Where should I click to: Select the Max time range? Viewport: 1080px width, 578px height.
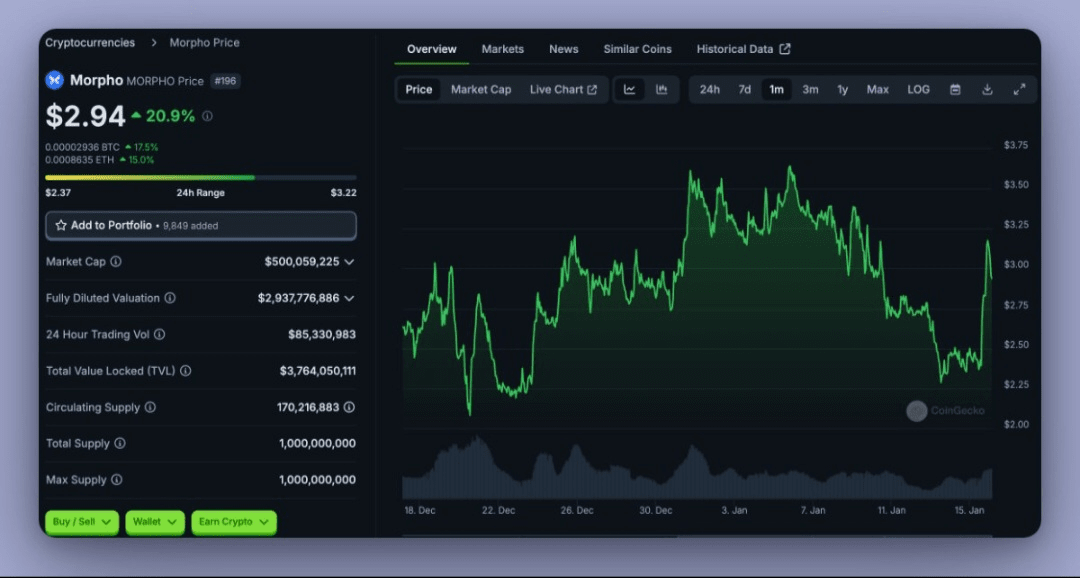[x=878, y=90]
